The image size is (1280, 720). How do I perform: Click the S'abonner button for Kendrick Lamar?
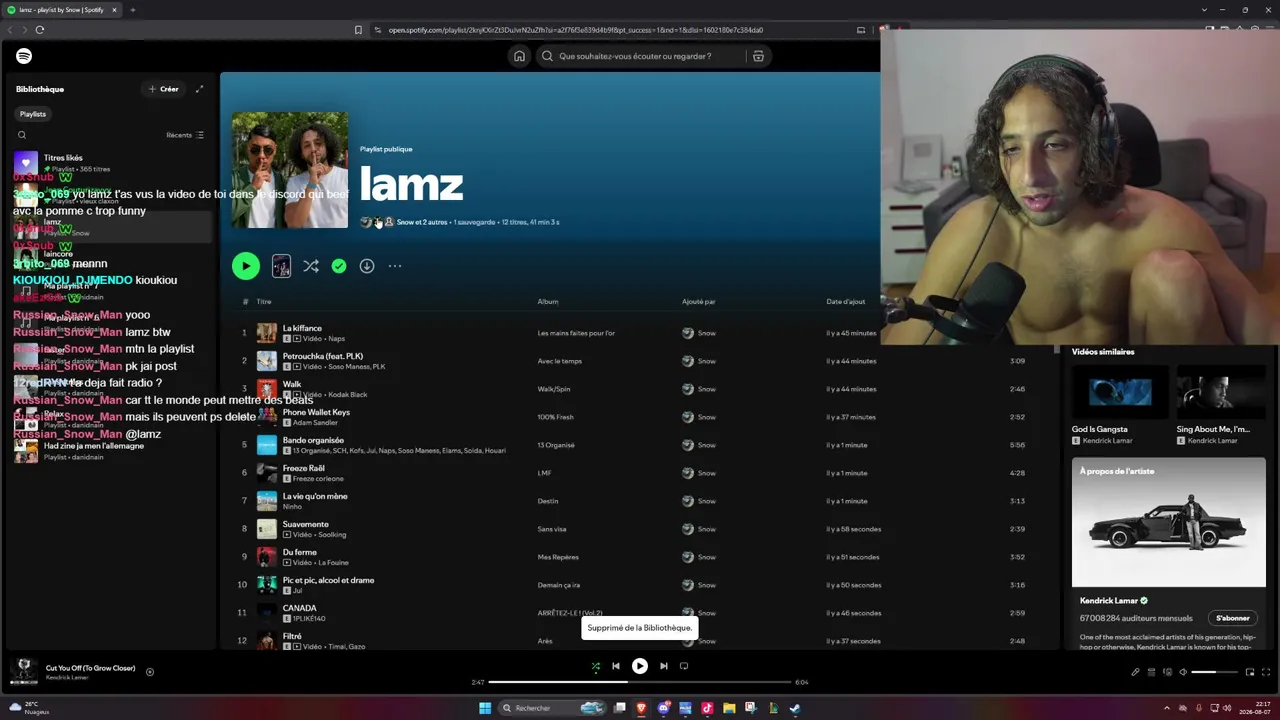(x=1233, y=618)
